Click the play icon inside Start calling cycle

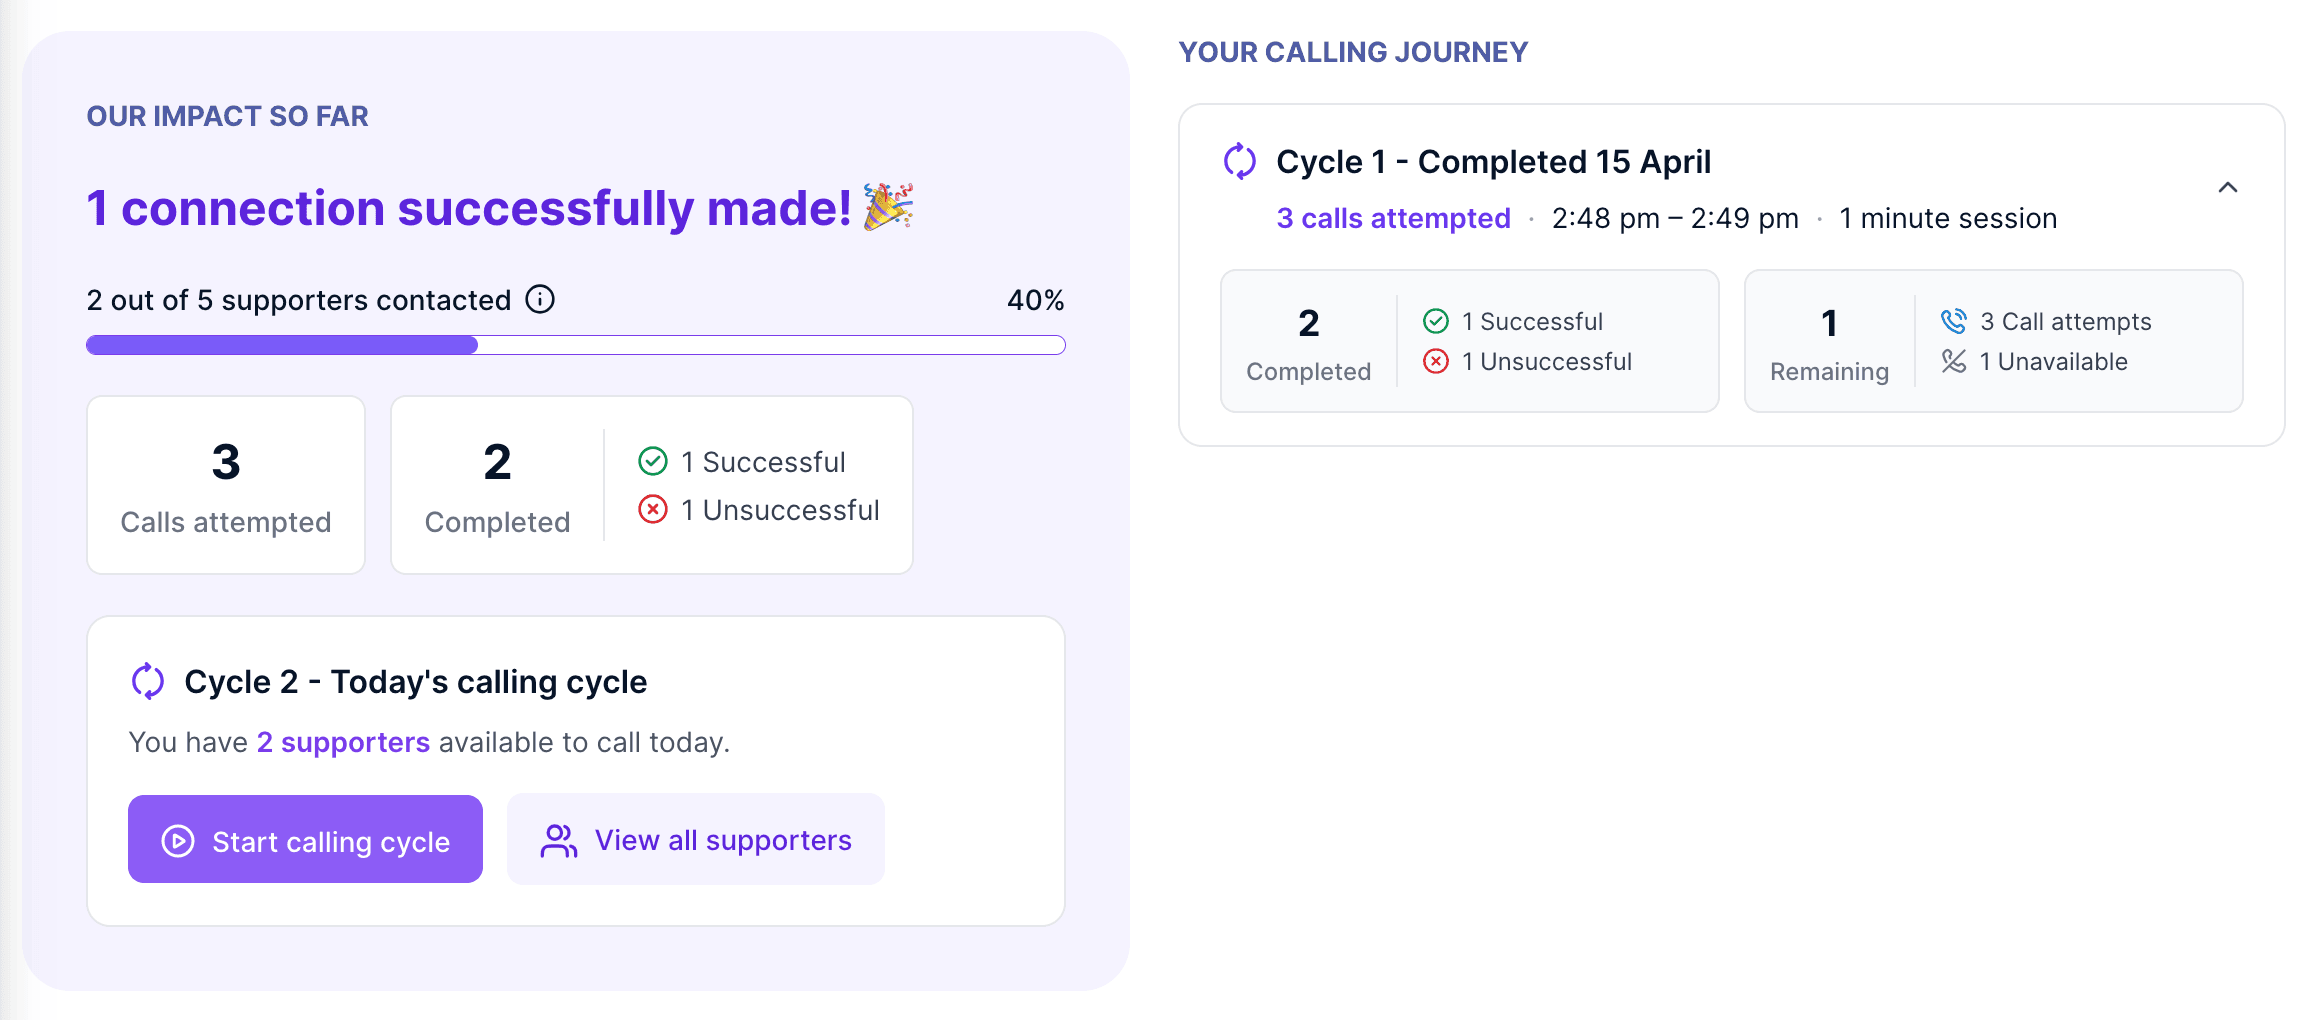[177, 840]
